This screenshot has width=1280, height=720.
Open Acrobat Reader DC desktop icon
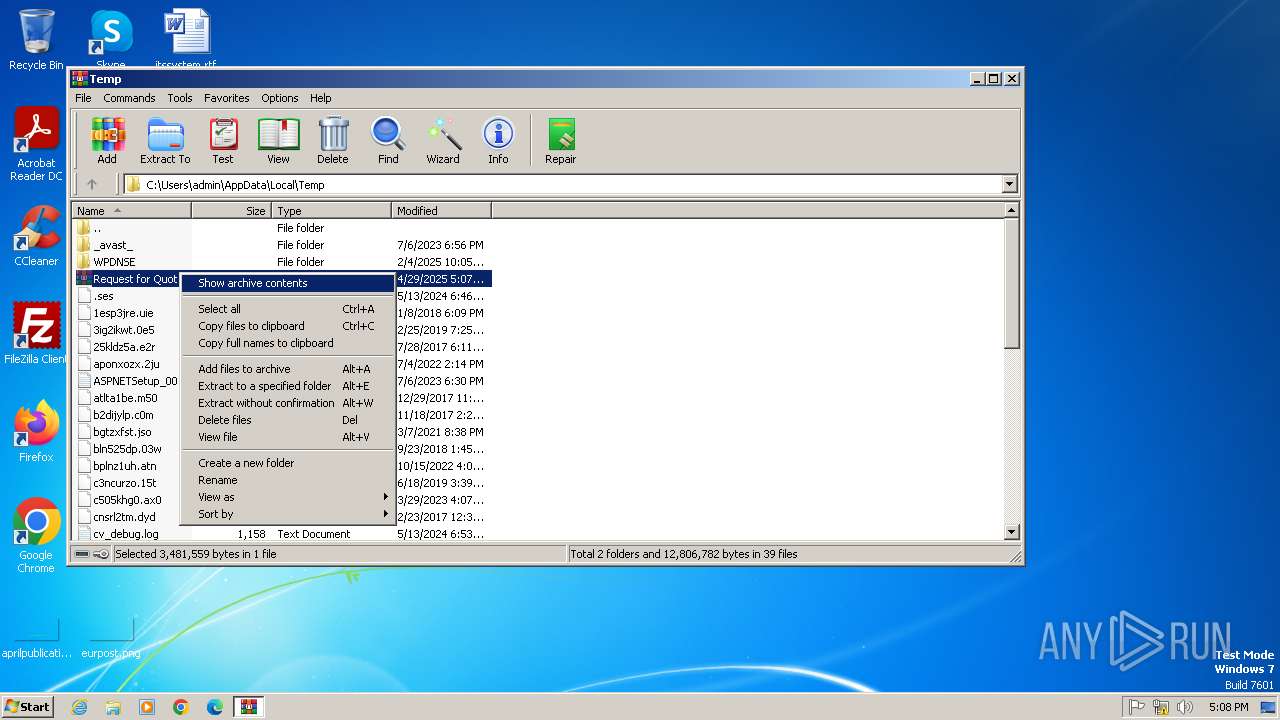coord(36,144)
